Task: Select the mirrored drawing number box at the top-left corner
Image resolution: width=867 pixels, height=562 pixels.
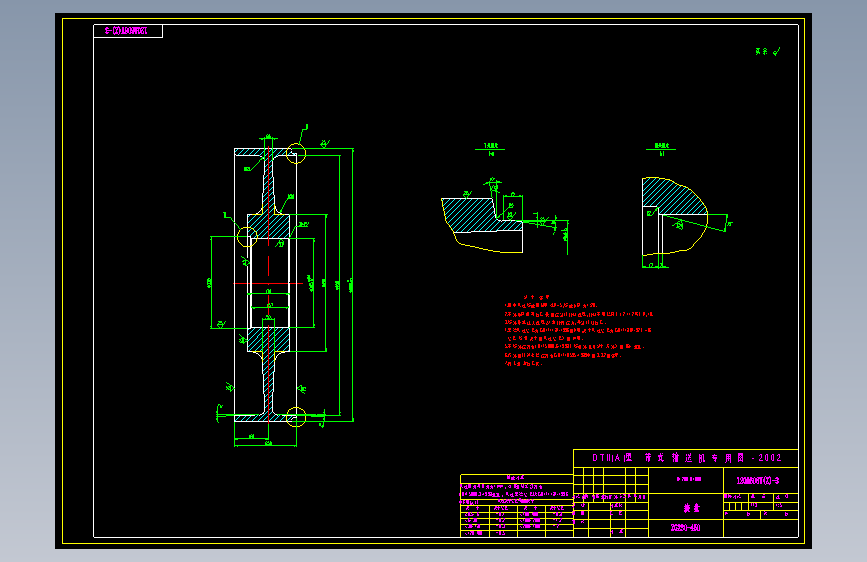Action: (x=128, y=31)
